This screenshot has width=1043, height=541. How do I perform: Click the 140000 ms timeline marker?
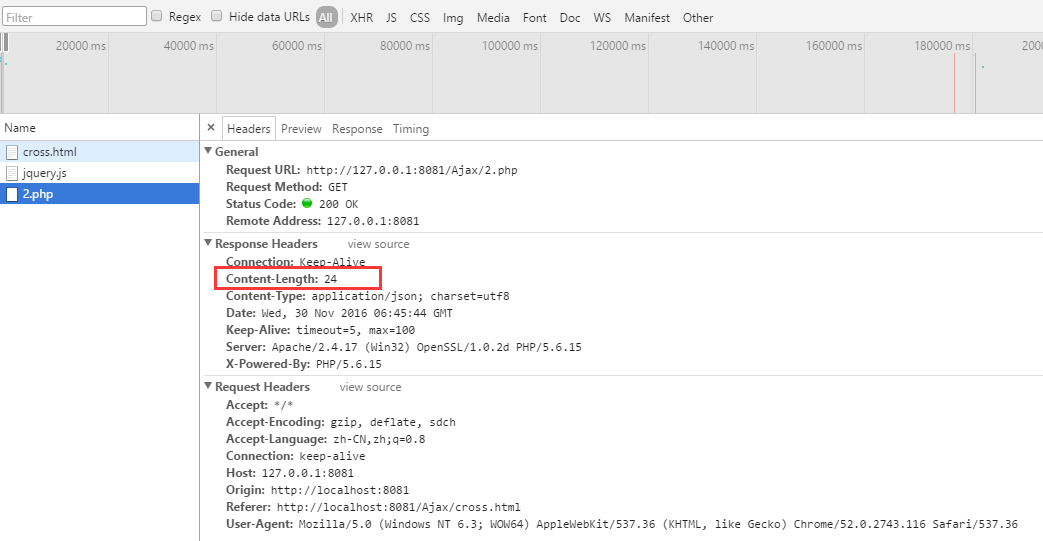(x=726, y=46)
